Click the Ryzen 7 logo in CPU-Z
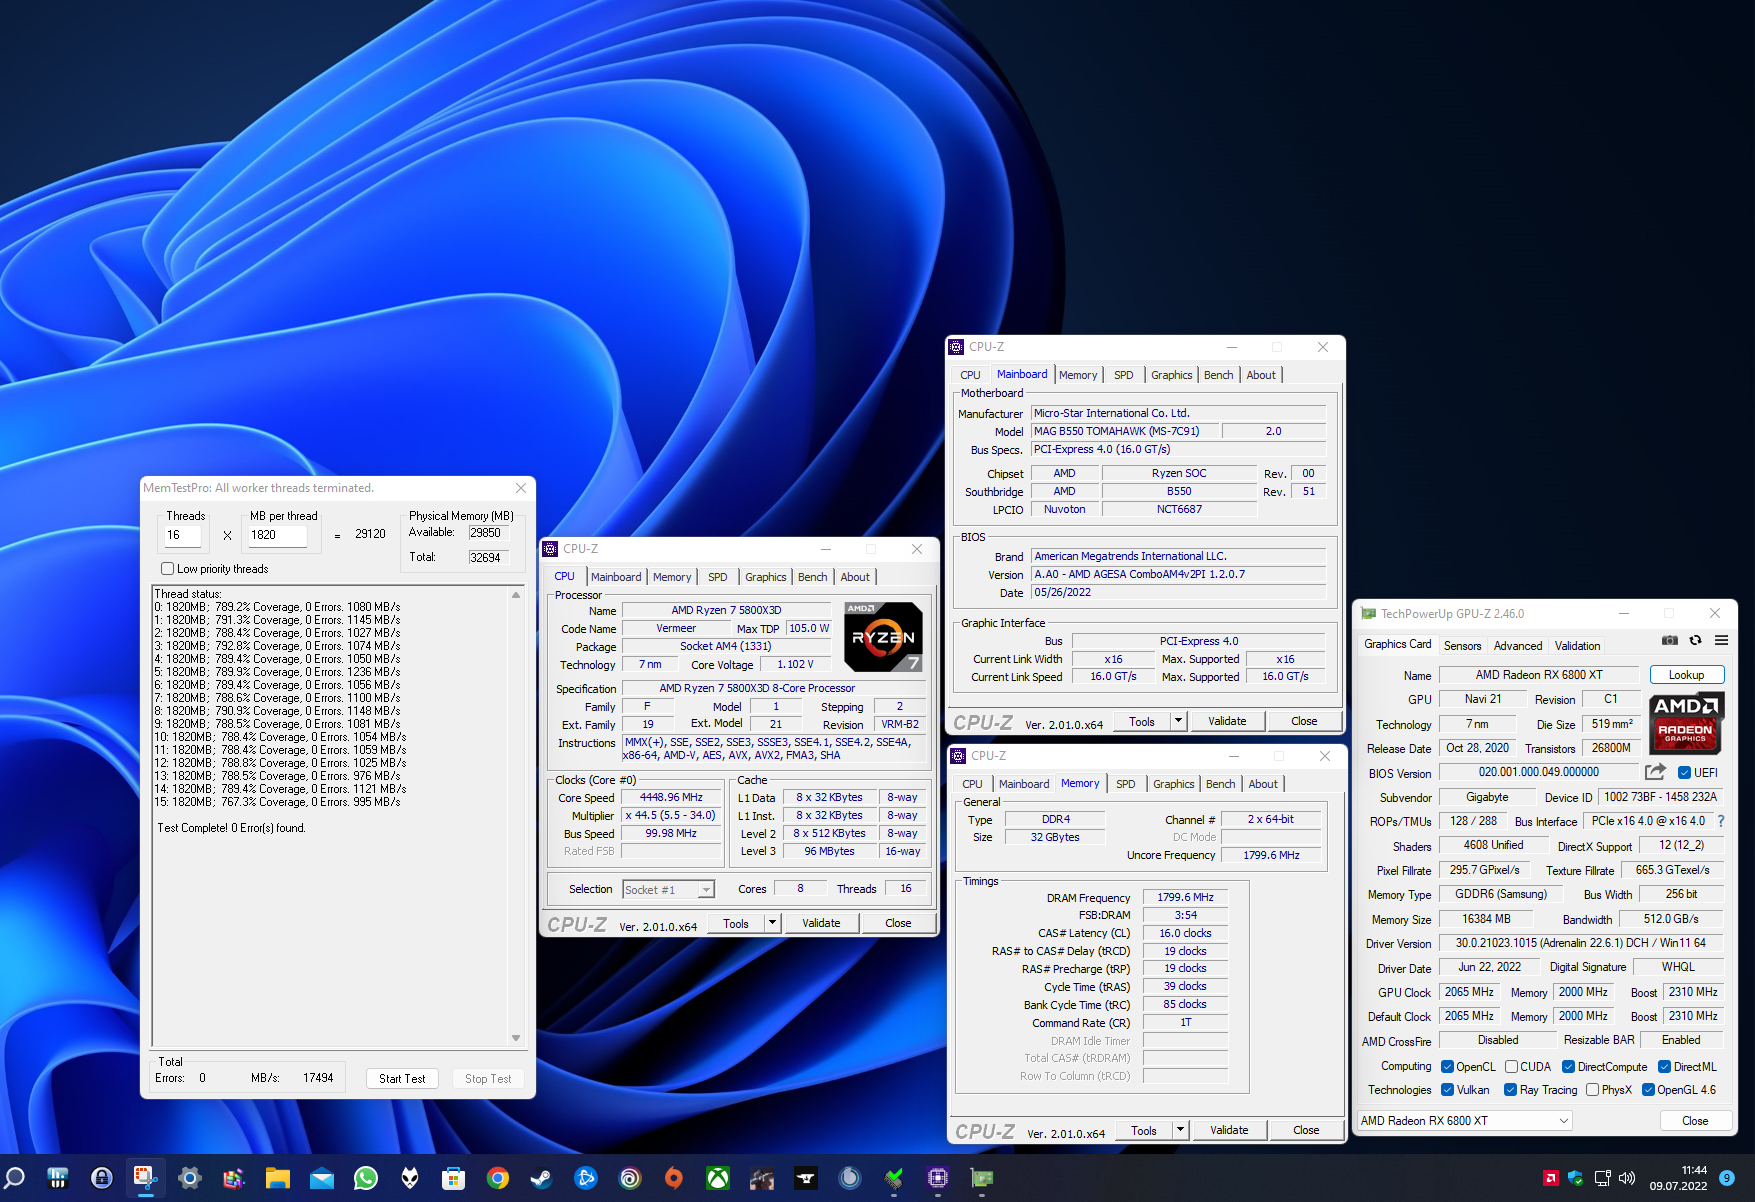 point(883,637)
